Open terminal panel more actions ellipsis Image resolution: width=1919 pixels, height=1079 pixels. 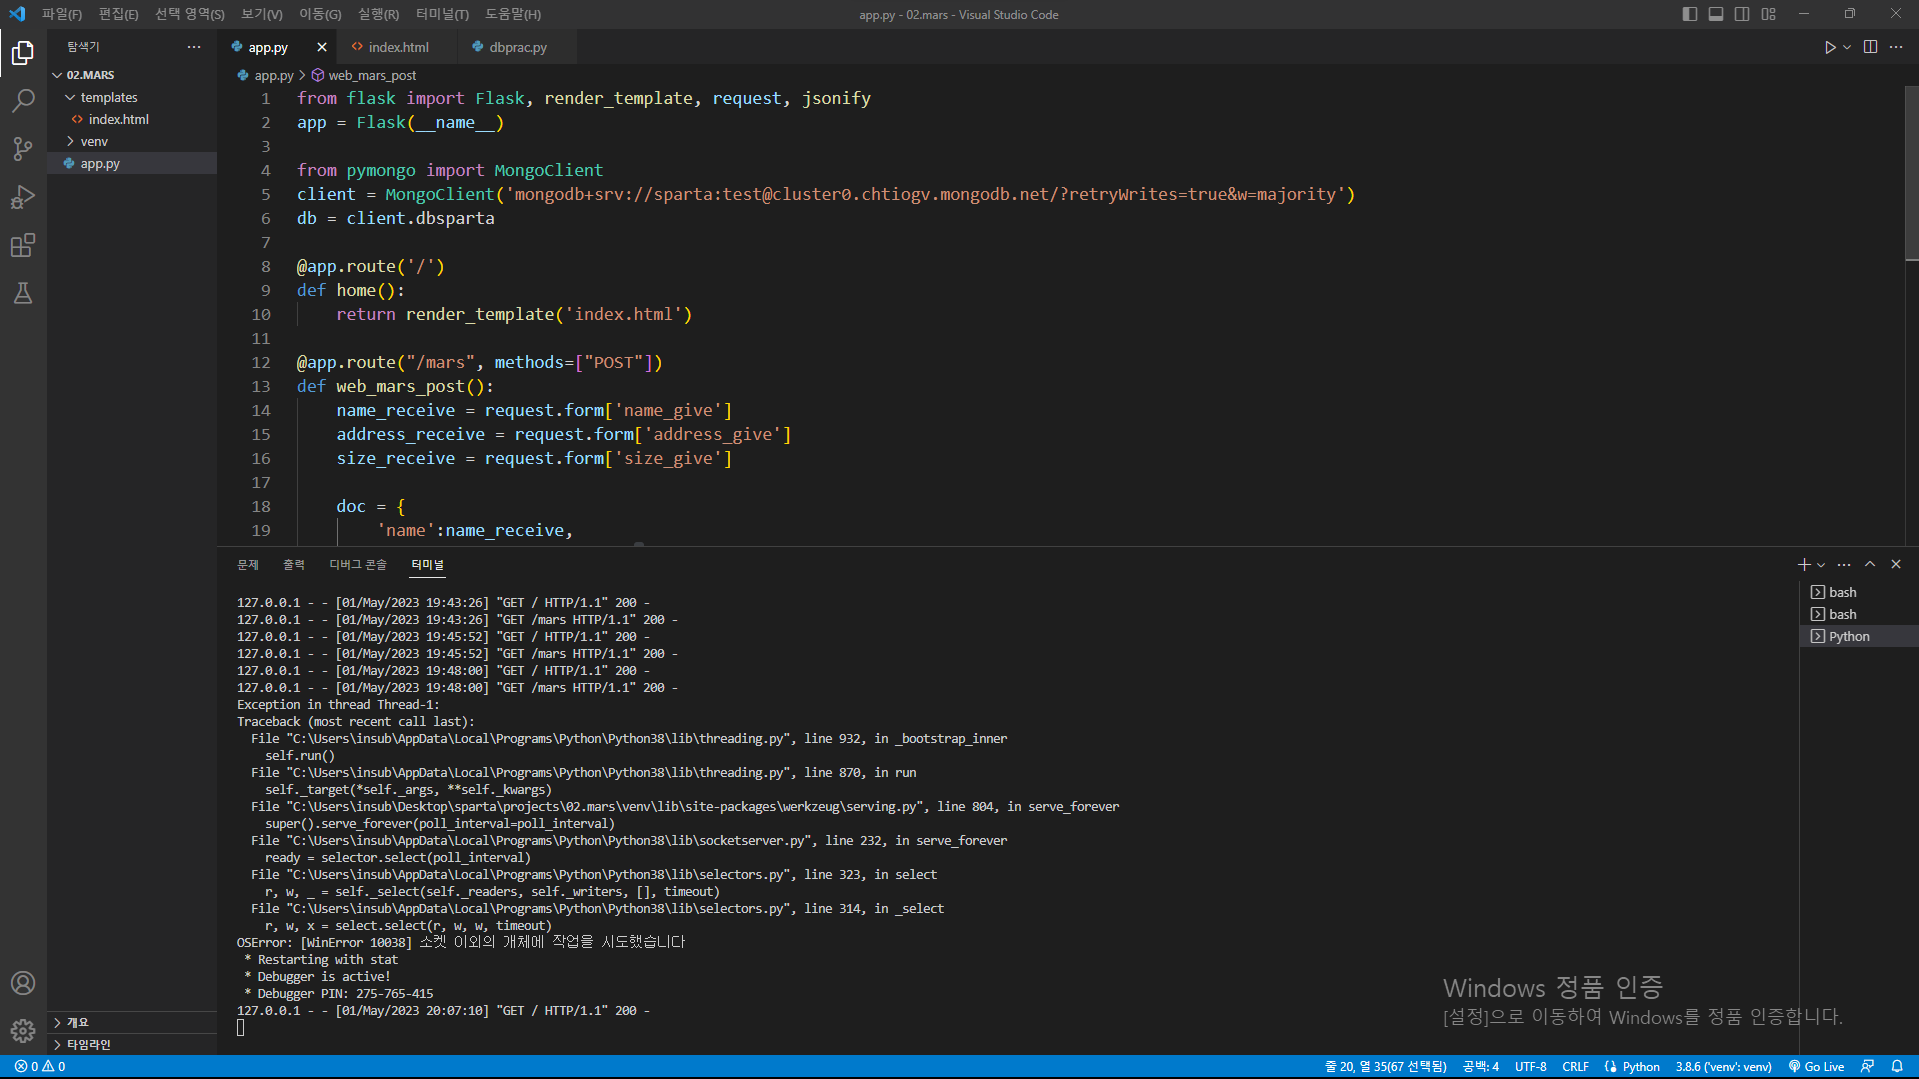[1844, 564]
